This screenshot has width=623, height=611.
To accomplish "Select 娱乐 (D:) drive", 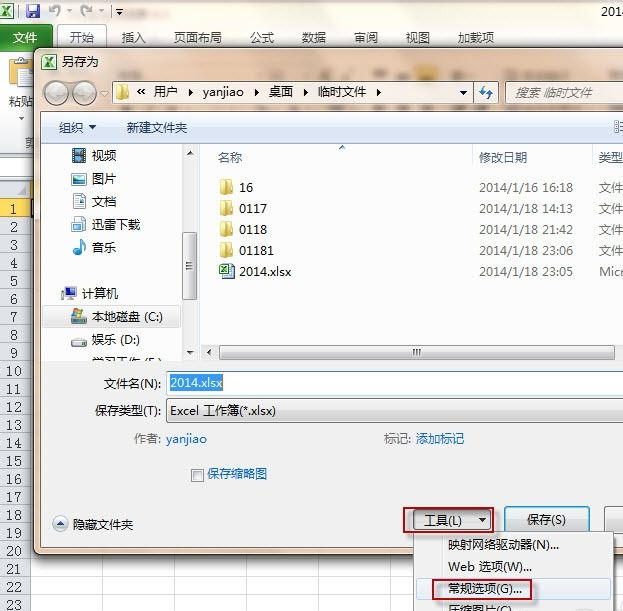I will pos(106,340).
